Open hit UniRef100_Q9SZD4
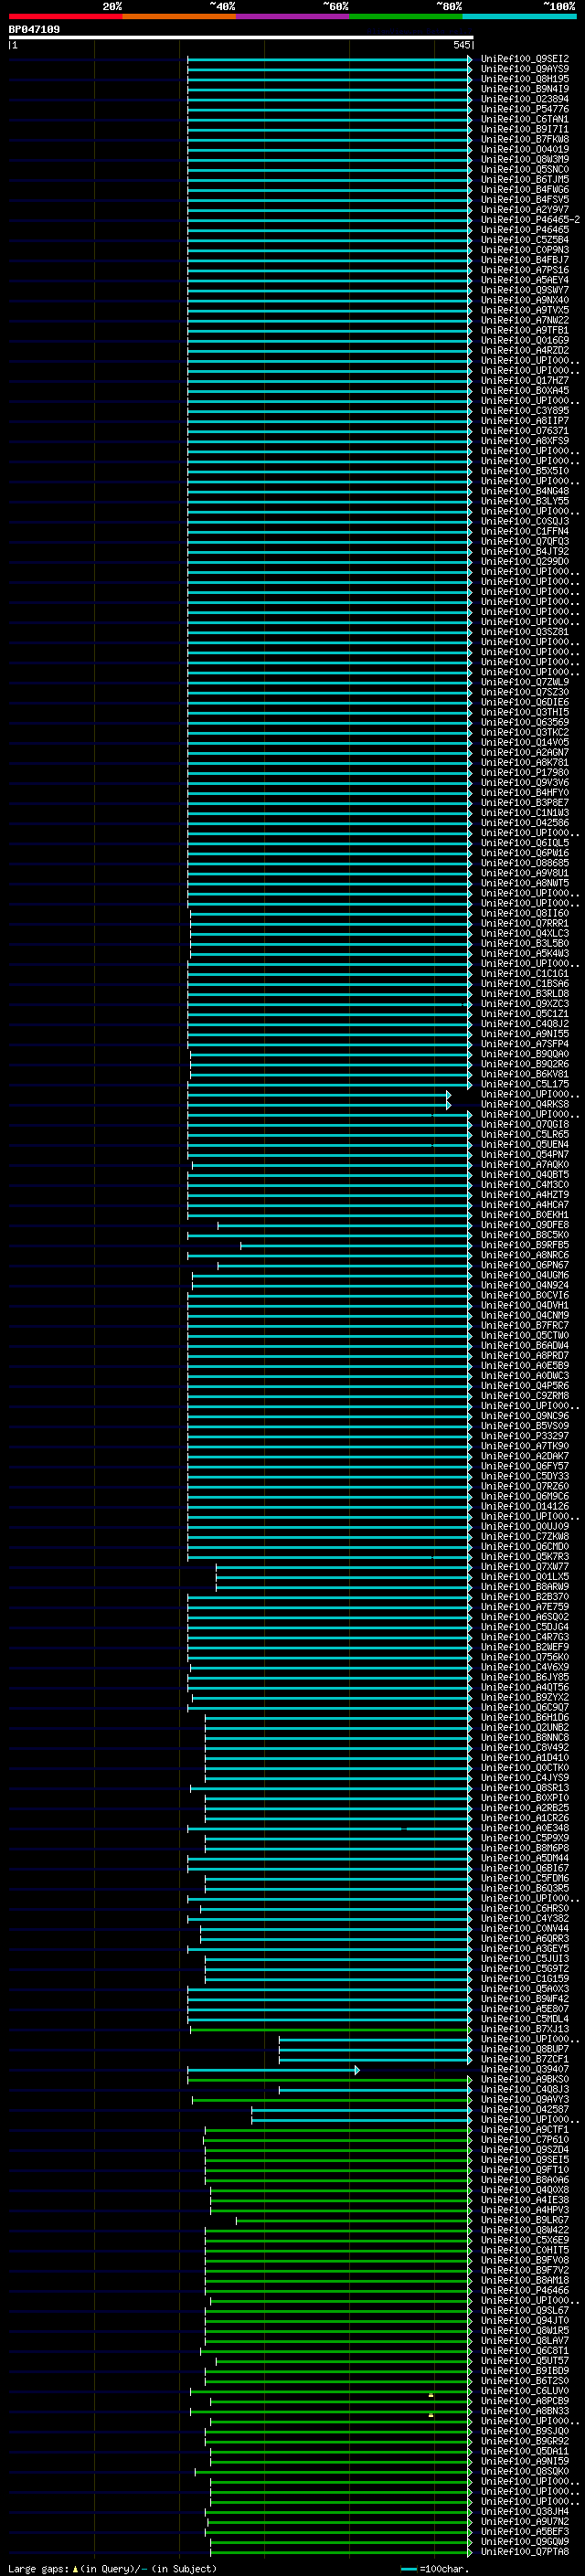Image resolution: width=585 pixels, height=2576 pixels. [525, 2149]
